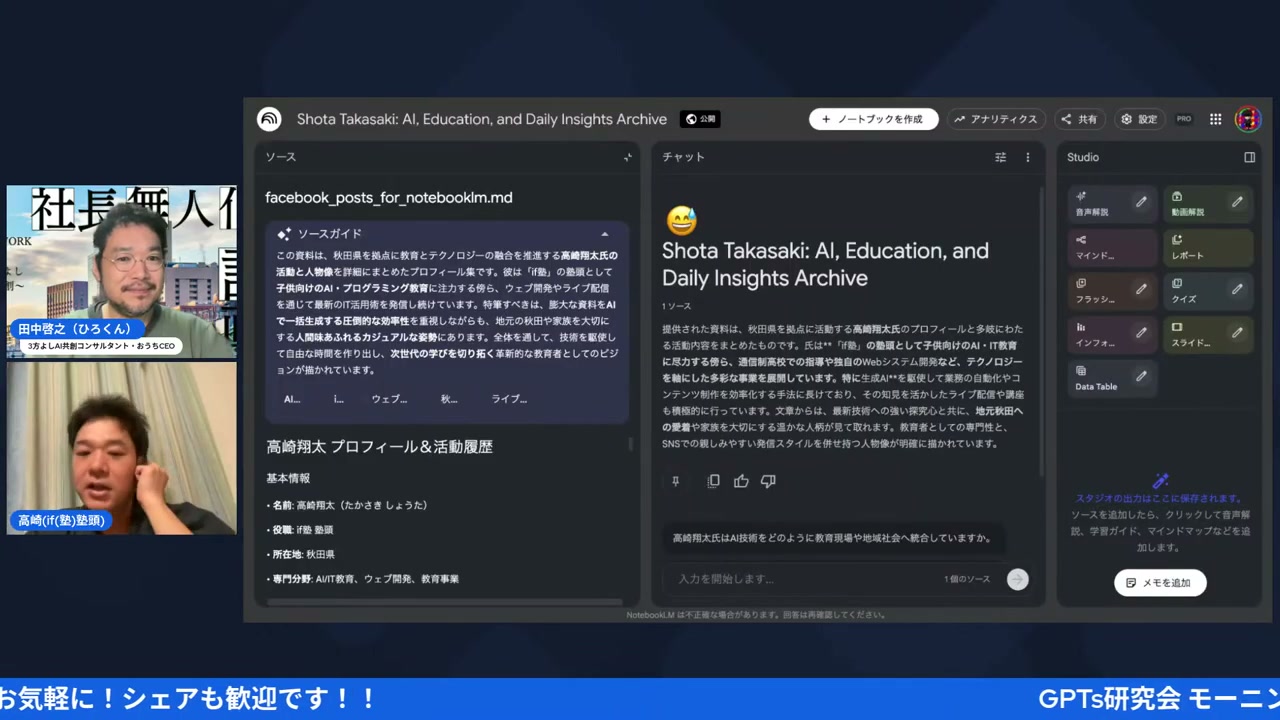The height and width of the screenshot is (720, 1280).
Task: Collapse the ソースガイド source guide
Action: pyautogui.click(x=605, y=233)
